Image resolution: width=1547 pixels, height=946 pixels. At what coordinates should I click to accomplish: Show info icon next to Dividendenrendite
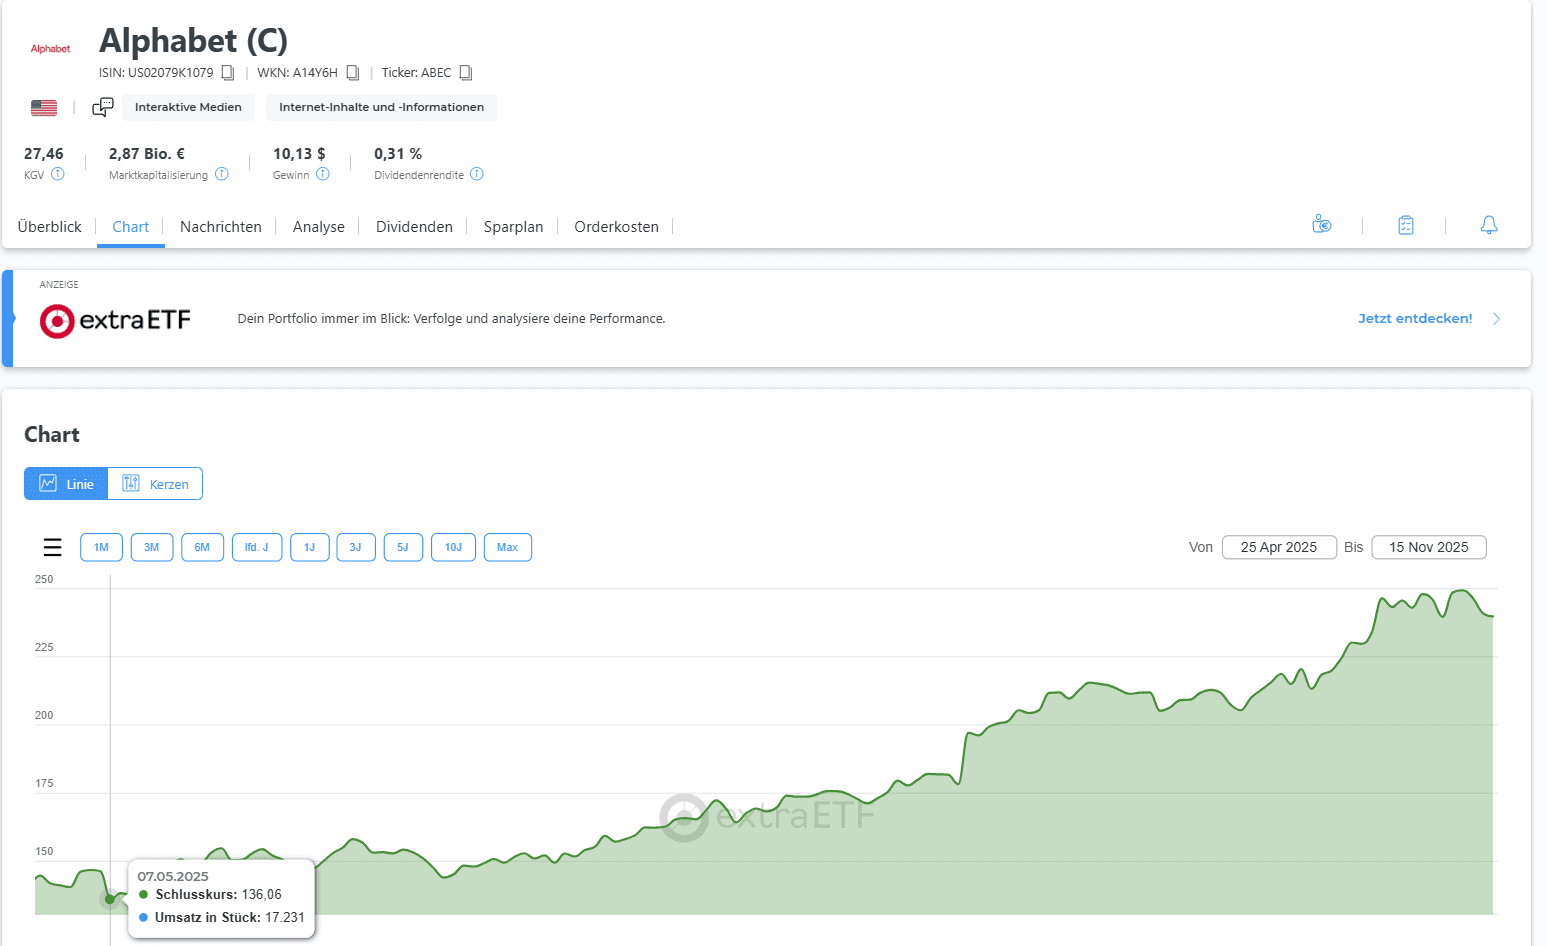click(477, 174)
